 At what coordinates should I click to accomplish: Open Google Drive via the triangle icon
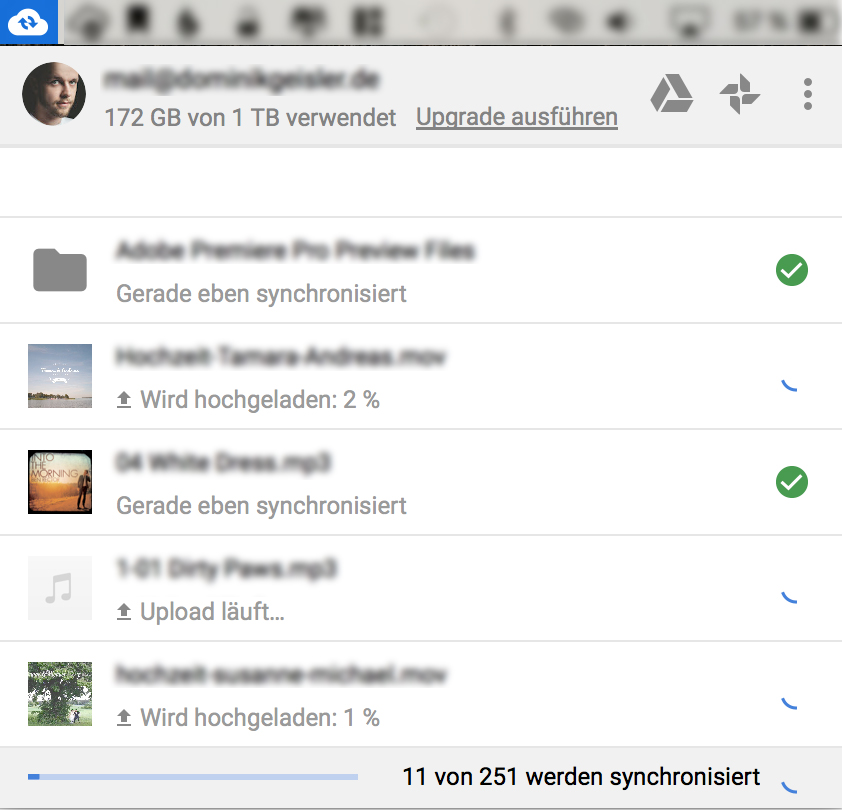(671, 94)
